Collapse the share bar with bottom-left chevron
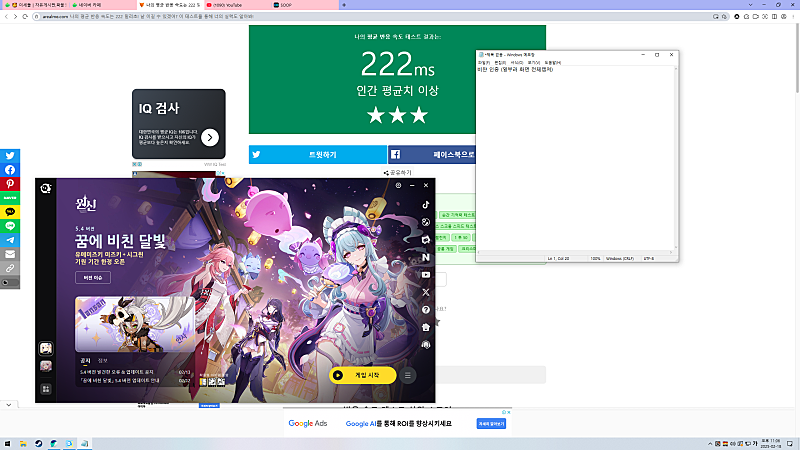Screen dimensions: 800x450 coord(9,405)
